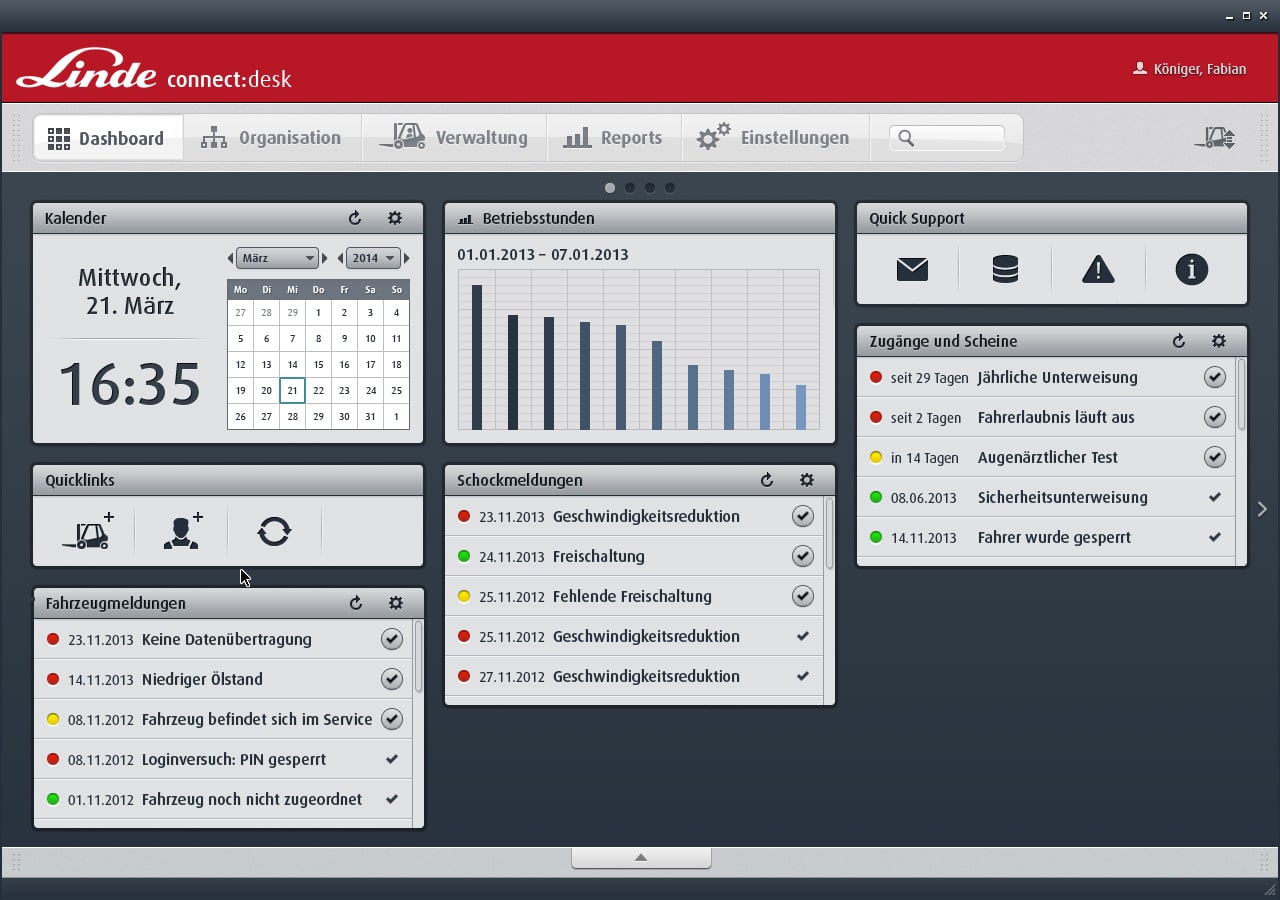The width and height of the screenshot is (1280, 900).
Task: Click the sync quicklink icon
Action: coord(274,531)
